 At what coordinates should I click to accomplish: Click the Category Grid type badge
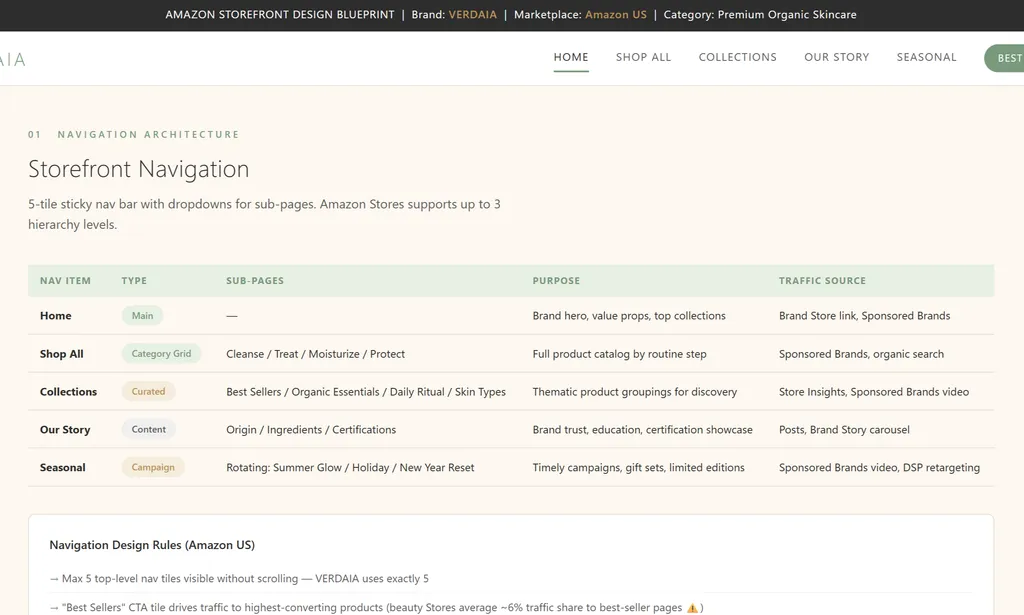click(x=161, y=354)
